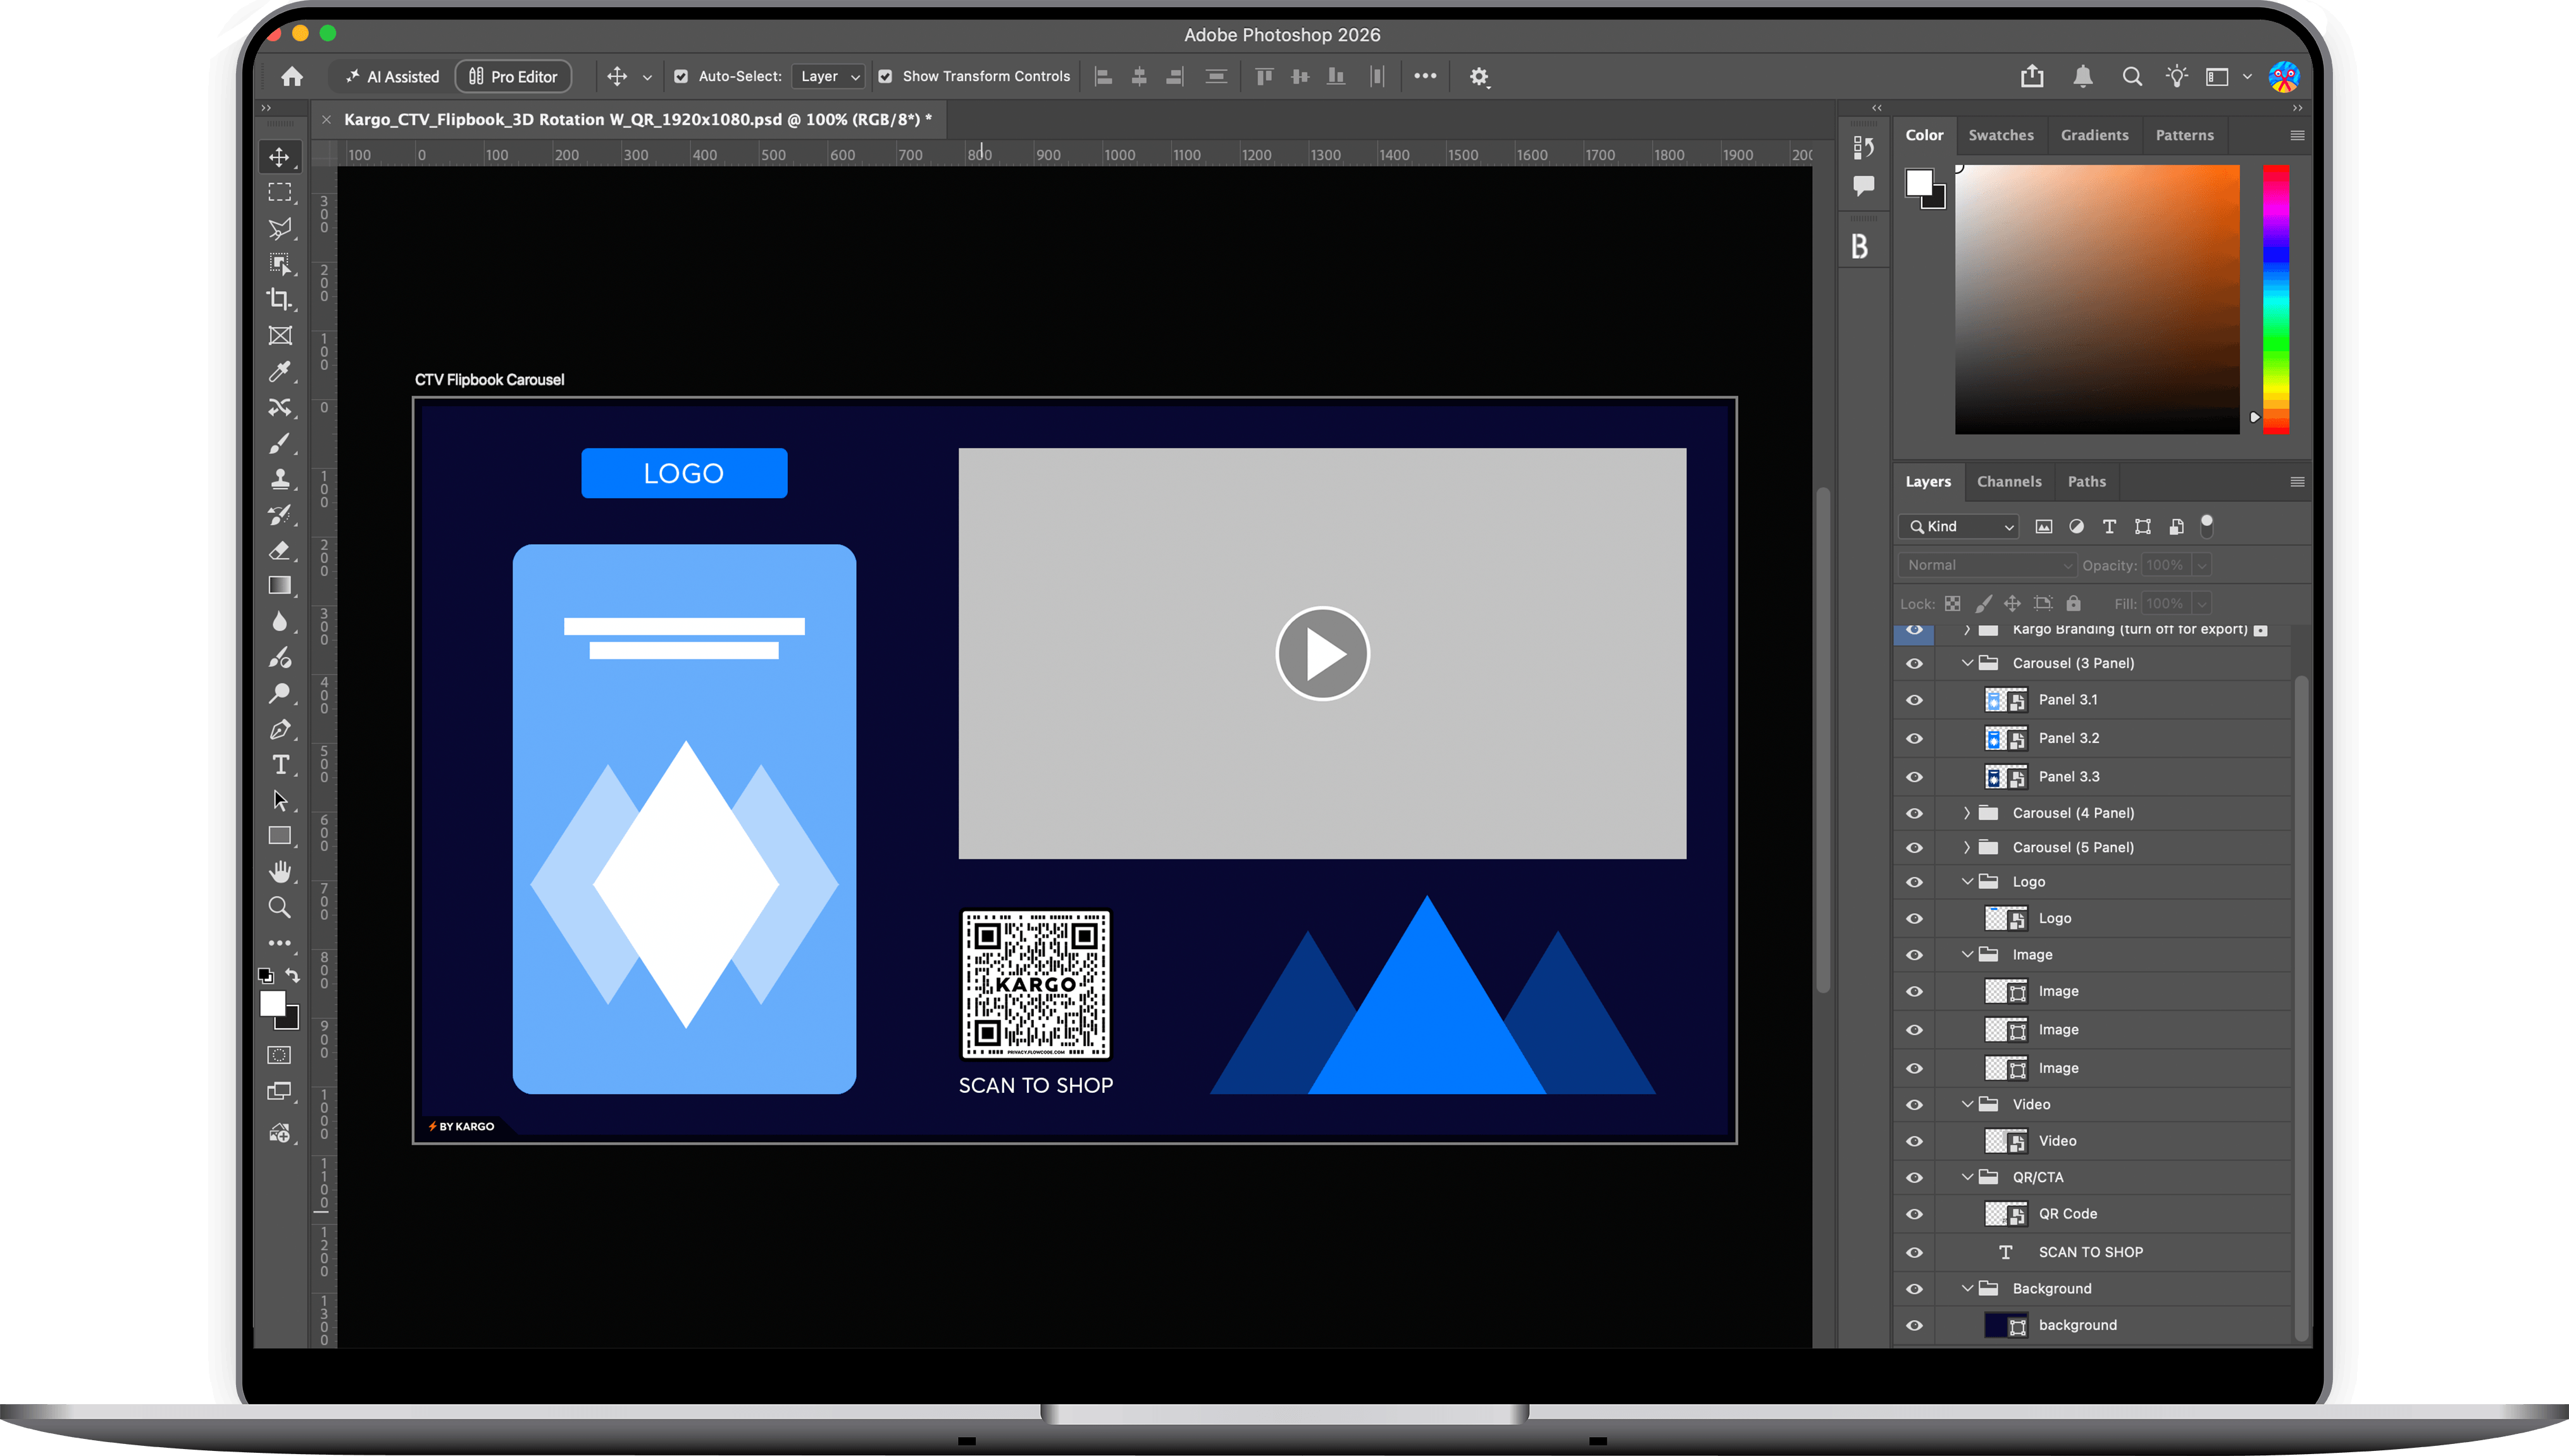The image size is (2569, 1456).
Task: Hide the QR Code layer
Action: coord(1914,1214)
